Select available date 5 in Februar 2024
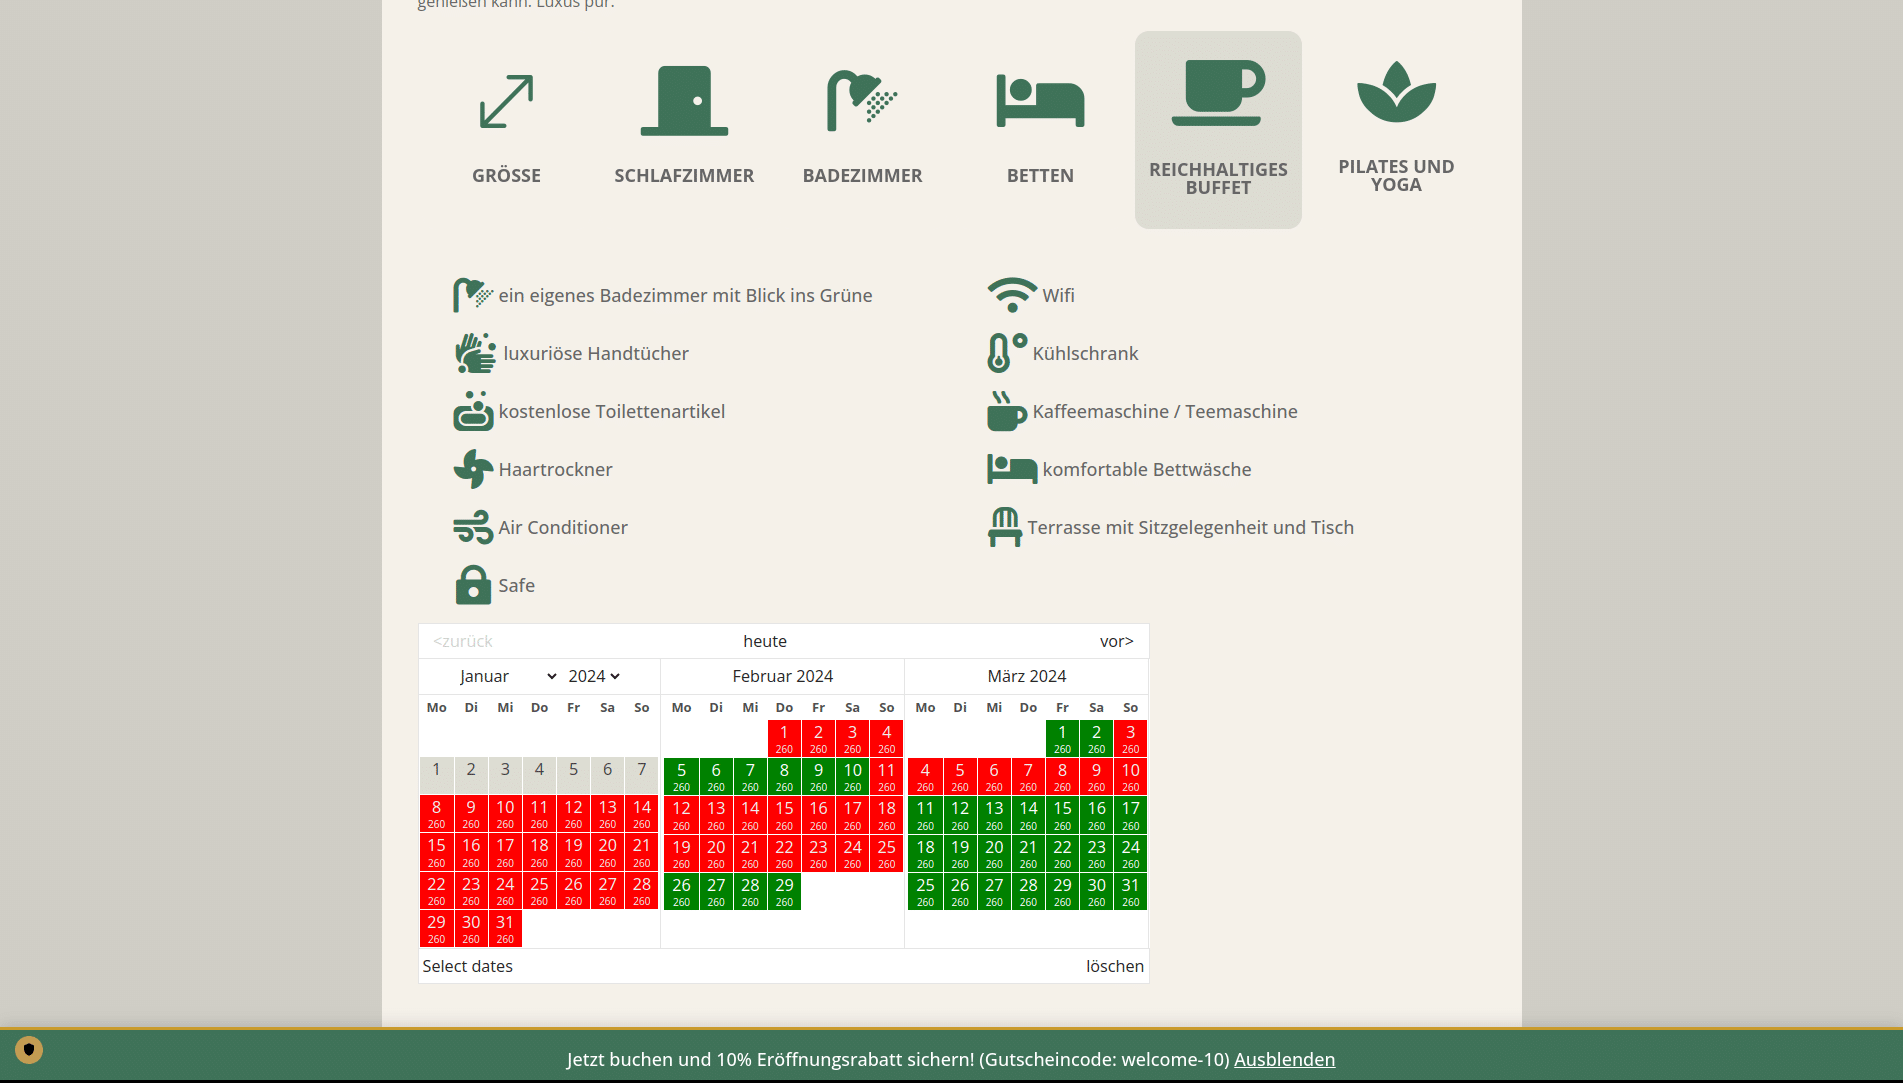The height and width of the screenshot is (1083, 1903). click(x=681, y=776)
